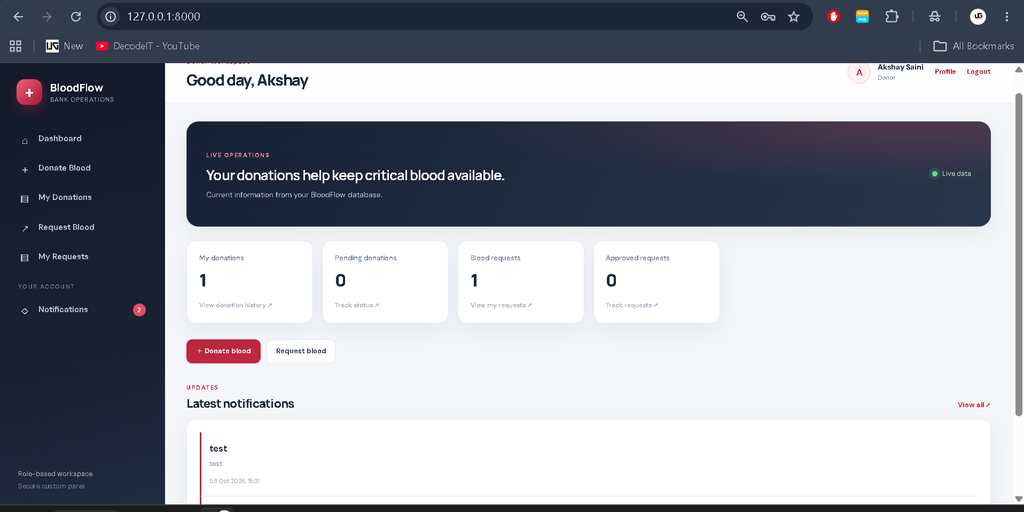Image resolution: width=1024 pixels, height=512 pixels.
Task: Click the test notification title
Action: [x=218, y=449]
